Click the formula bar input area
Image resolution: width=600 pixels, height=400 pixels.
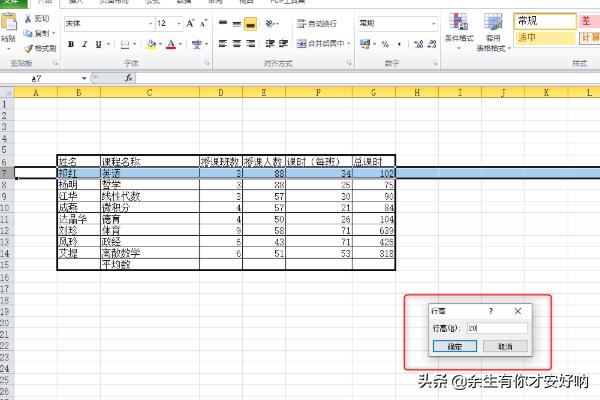367,78
